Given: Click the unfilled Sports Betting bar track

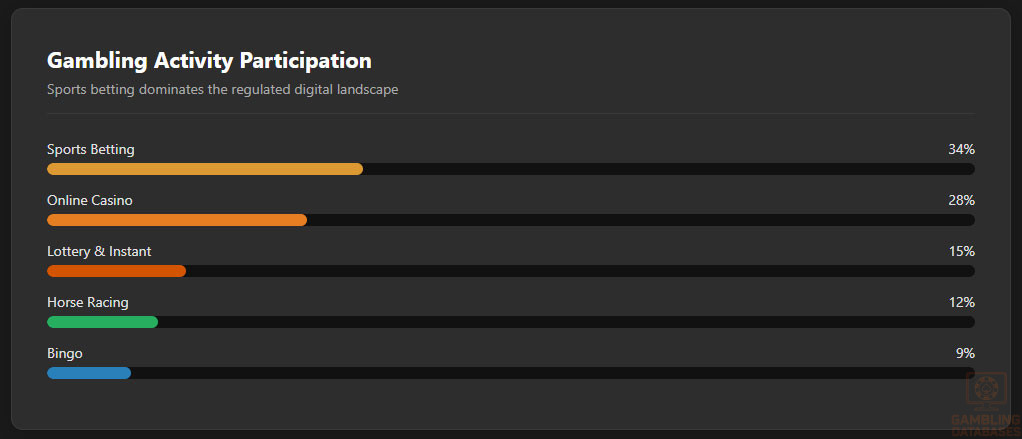Looking at the screenshot, I should 668,169.
